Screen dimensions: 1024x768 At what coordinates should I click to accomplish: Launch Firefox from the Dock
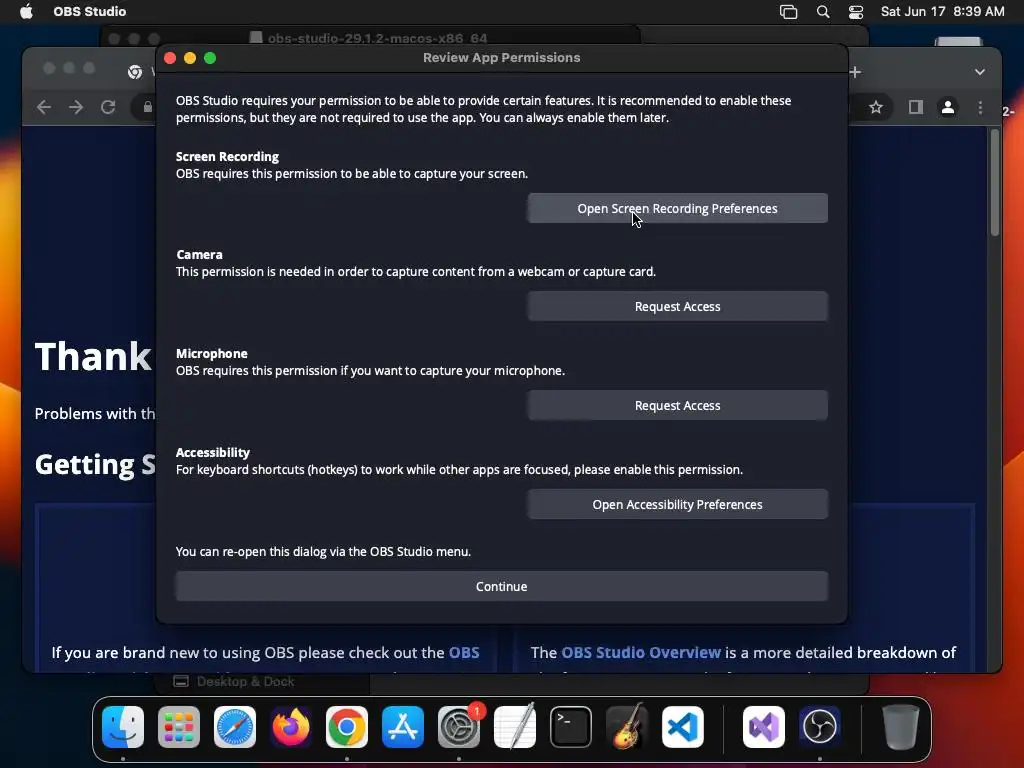point(291,727)
